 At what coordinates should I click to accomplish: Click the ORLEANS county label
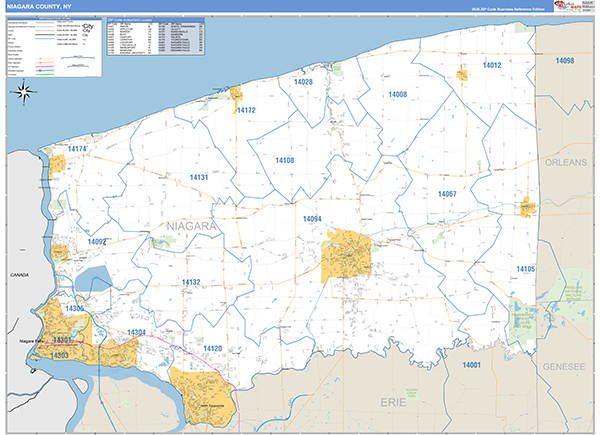565,161
